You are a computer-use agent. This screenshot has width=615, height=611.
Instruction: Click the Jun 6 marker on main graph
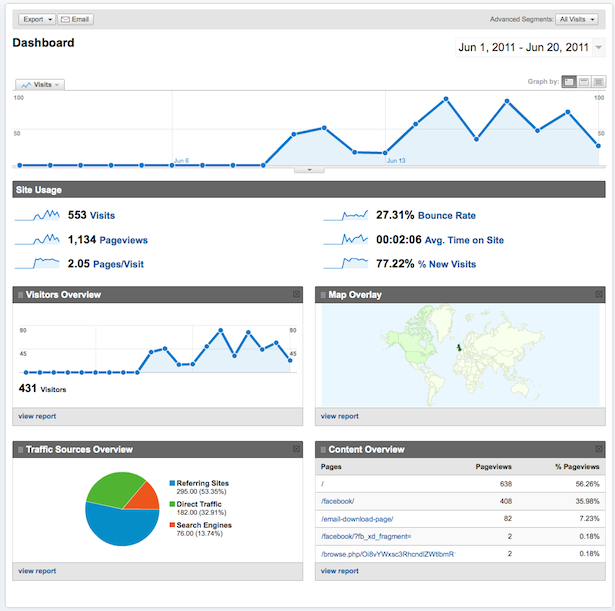[x=181, y=160]
